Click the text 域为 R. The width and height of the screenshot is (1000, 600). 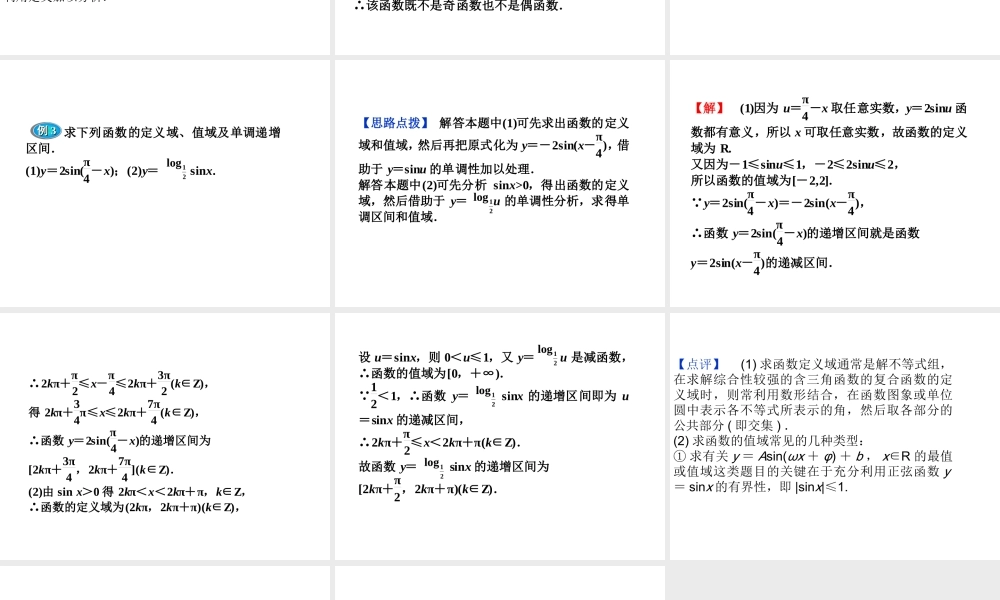711,149
